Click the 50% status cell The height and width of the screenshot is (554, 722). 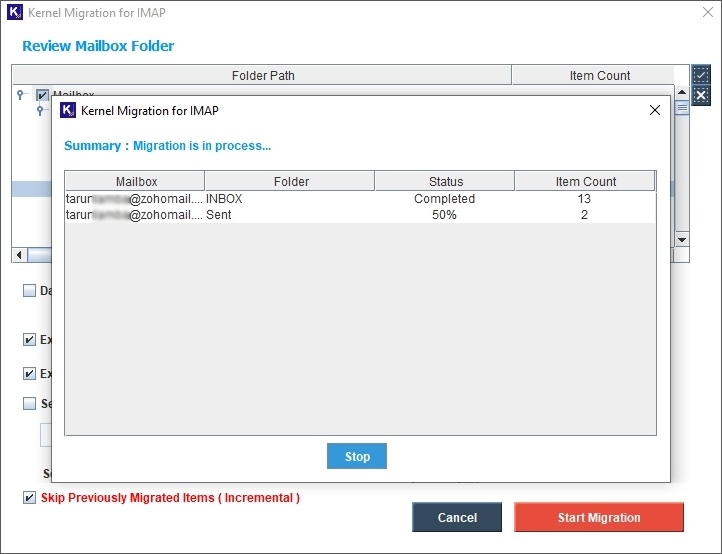point(444,215)
